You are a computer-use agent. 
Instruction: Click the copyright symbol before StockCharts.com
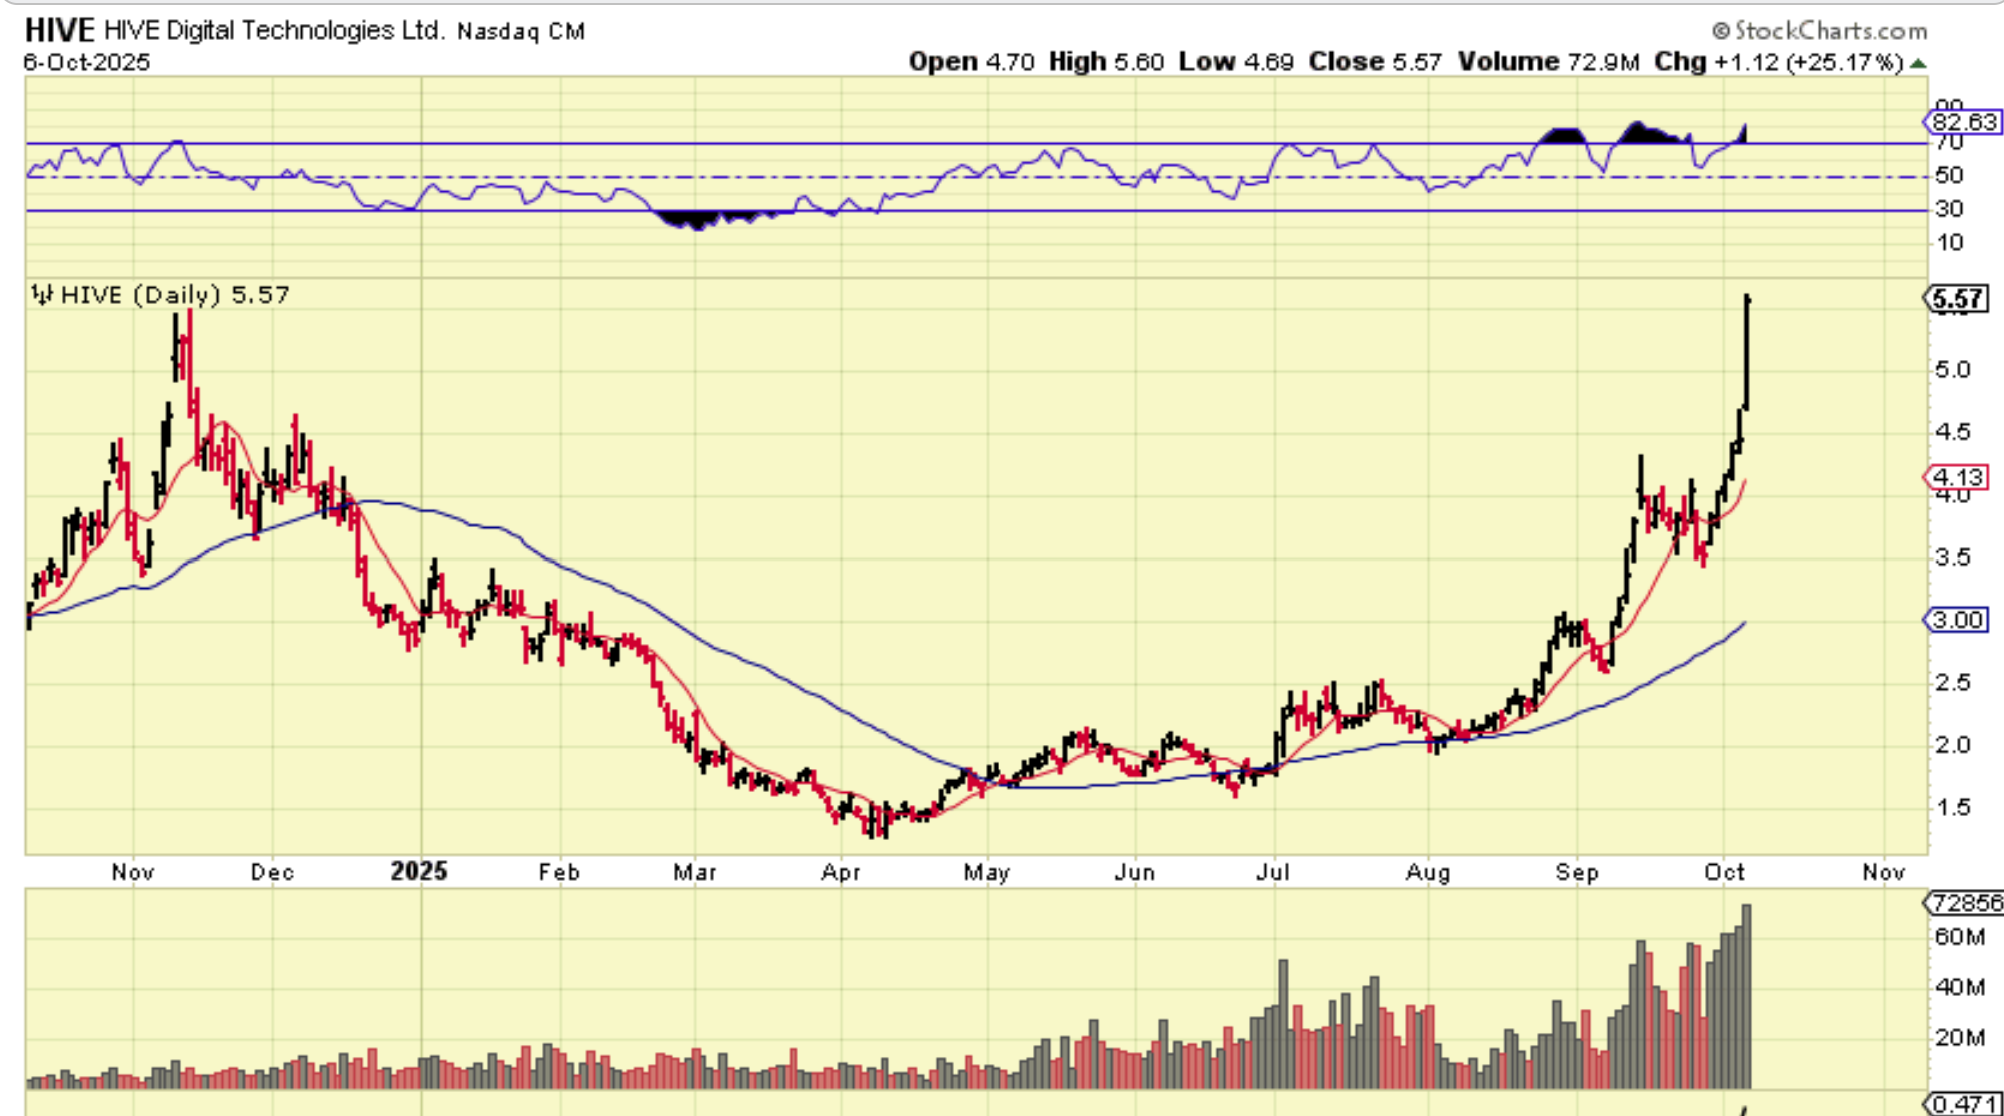(x=1719, y=31)
